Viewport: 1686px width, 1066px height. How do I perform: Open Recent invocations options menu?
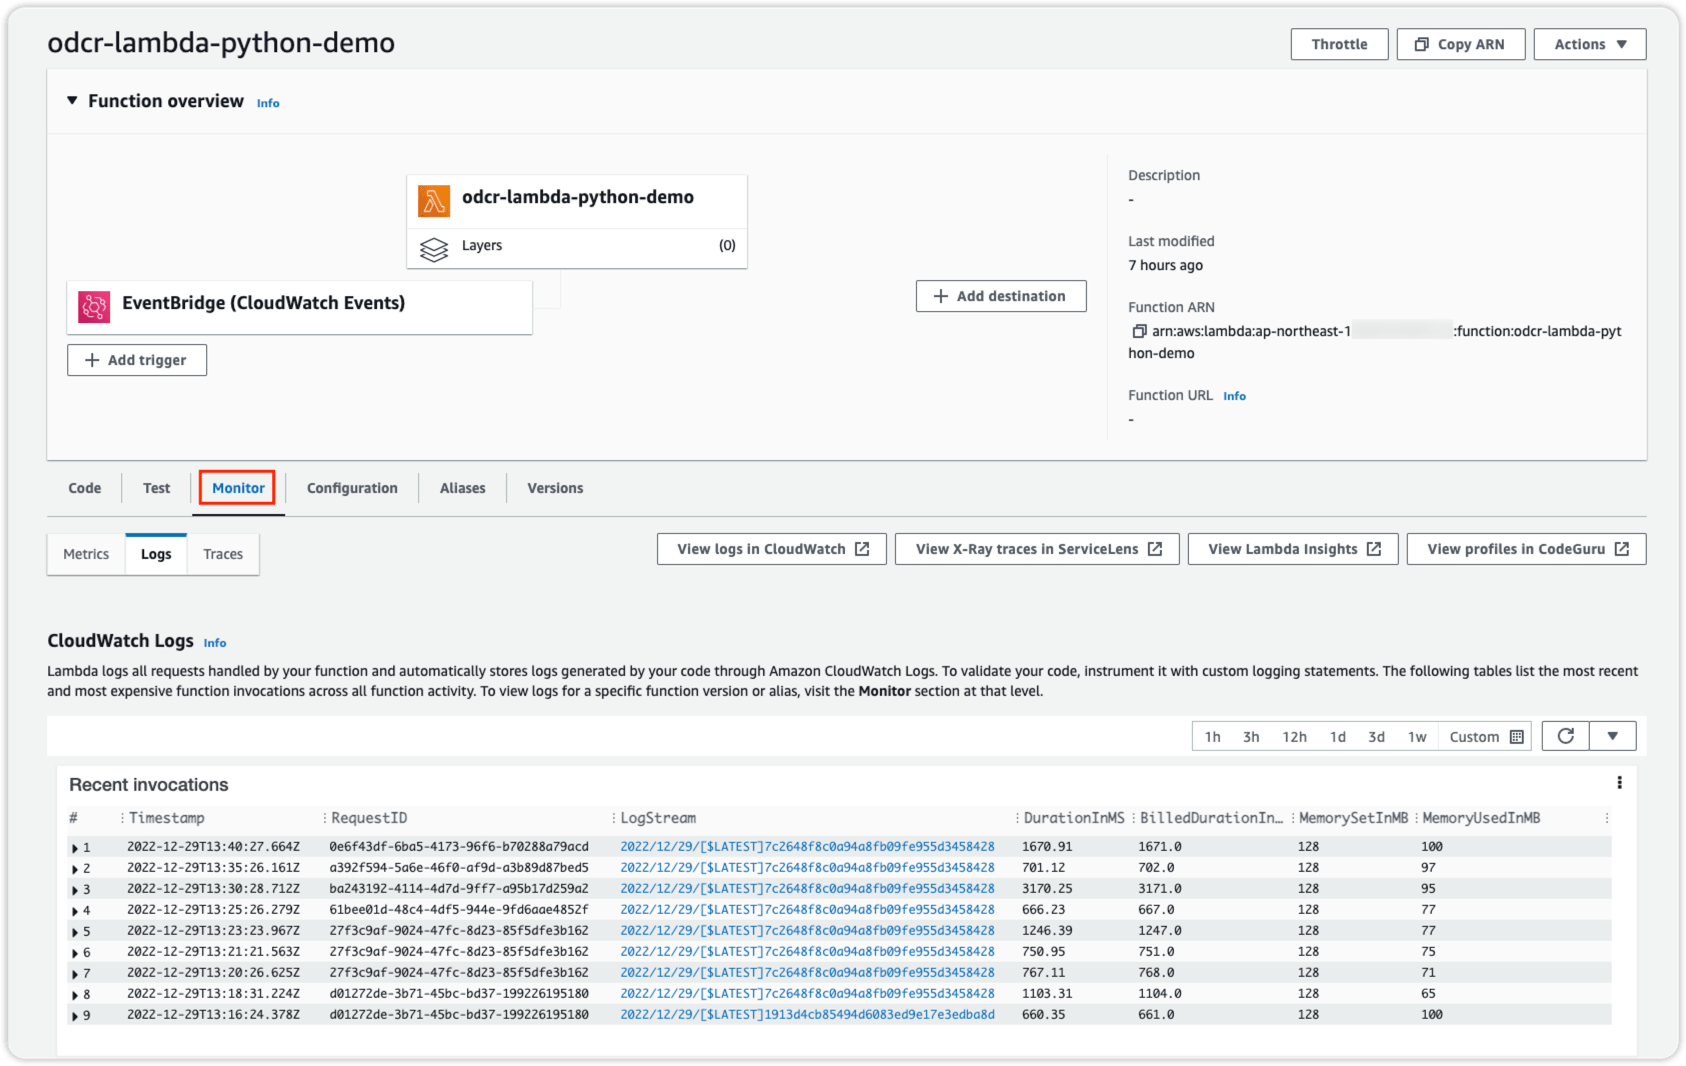[1619, 783]
